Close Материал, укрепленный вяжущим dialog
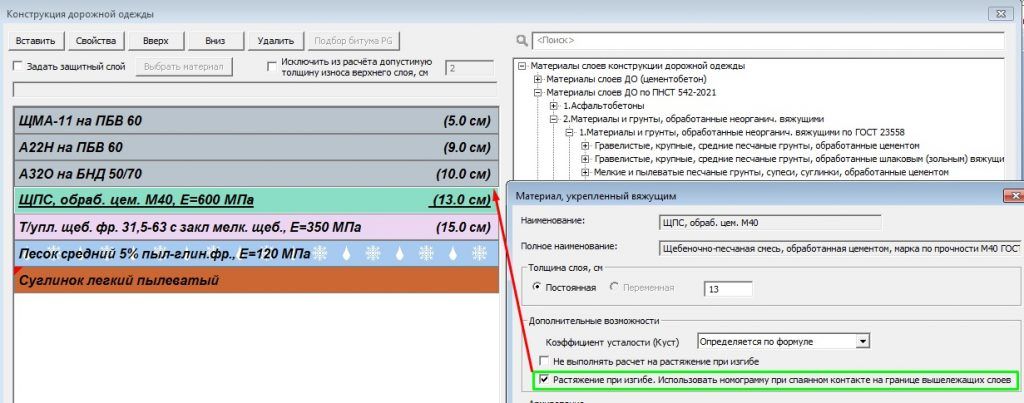This screenshot has height=403, width=1024. coord(1016,195)
